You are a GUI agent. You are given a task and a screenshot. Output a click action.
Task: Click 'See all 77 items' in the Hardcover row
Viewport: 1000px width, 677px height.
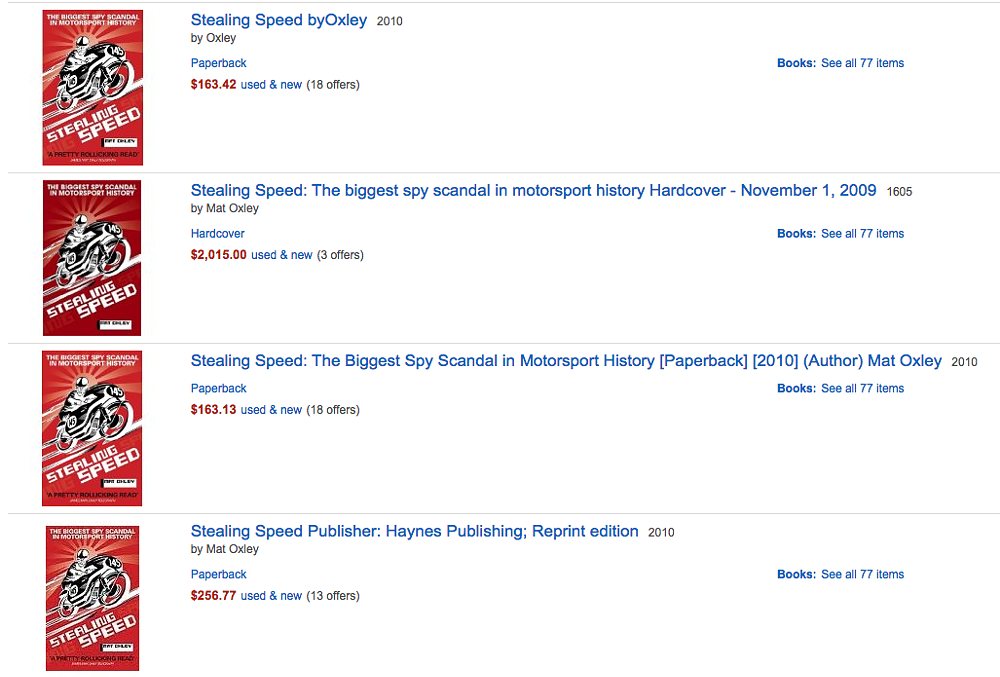(862, 234)
